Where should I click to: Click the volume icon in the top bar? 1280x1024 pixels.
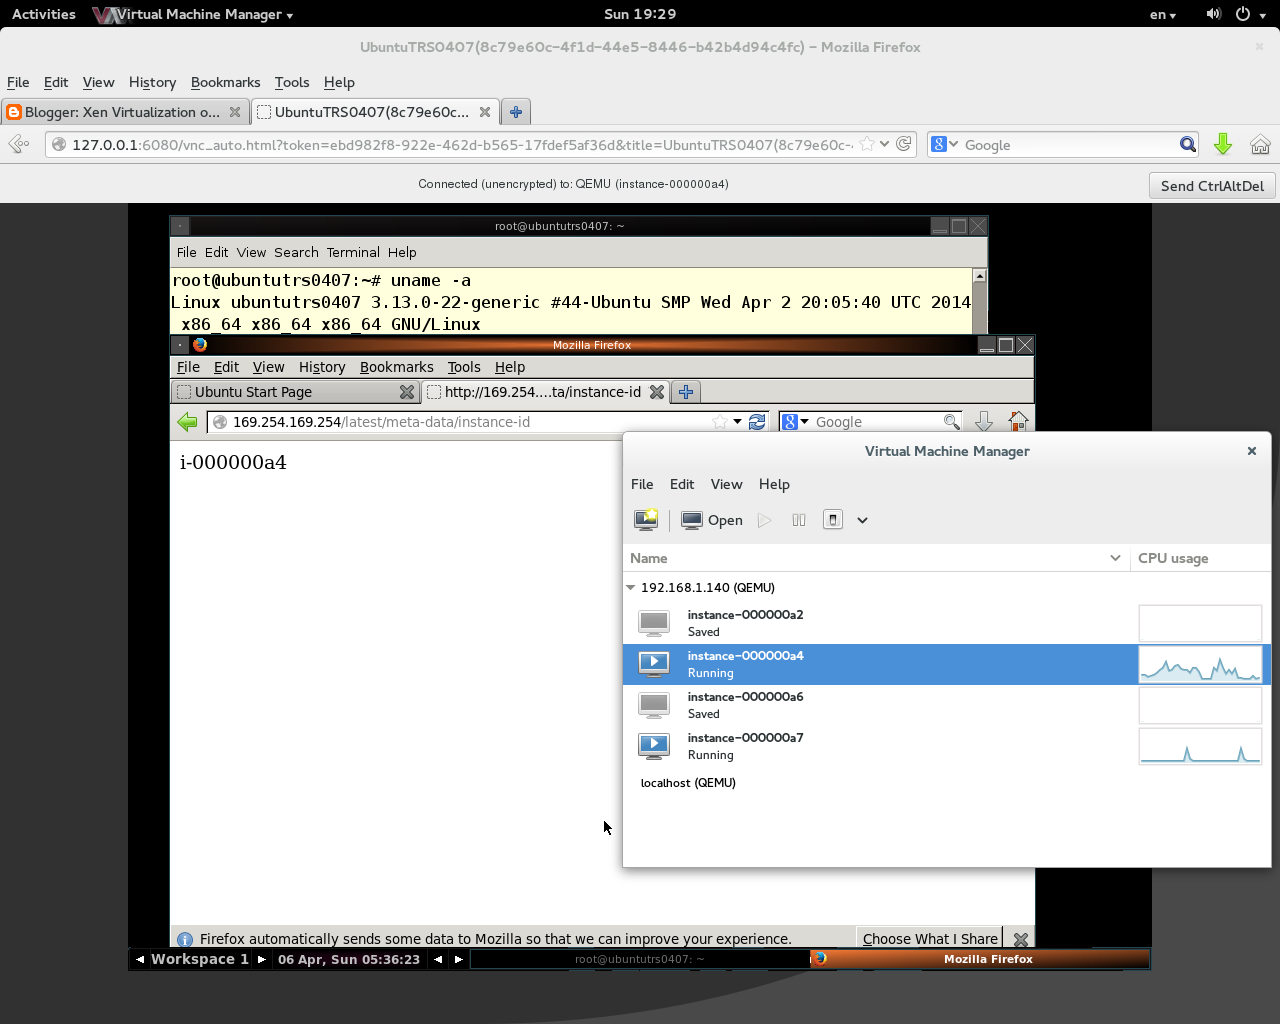(x=1213, y=14)
